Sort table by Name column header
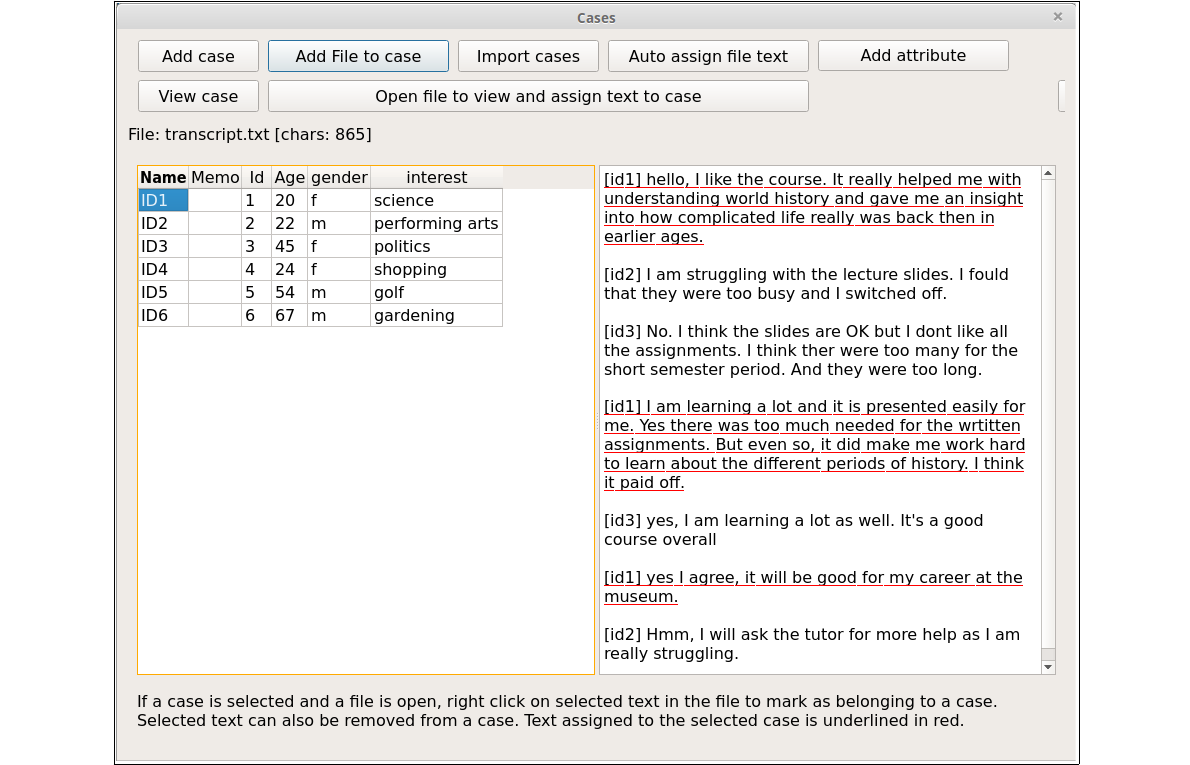 163,177
